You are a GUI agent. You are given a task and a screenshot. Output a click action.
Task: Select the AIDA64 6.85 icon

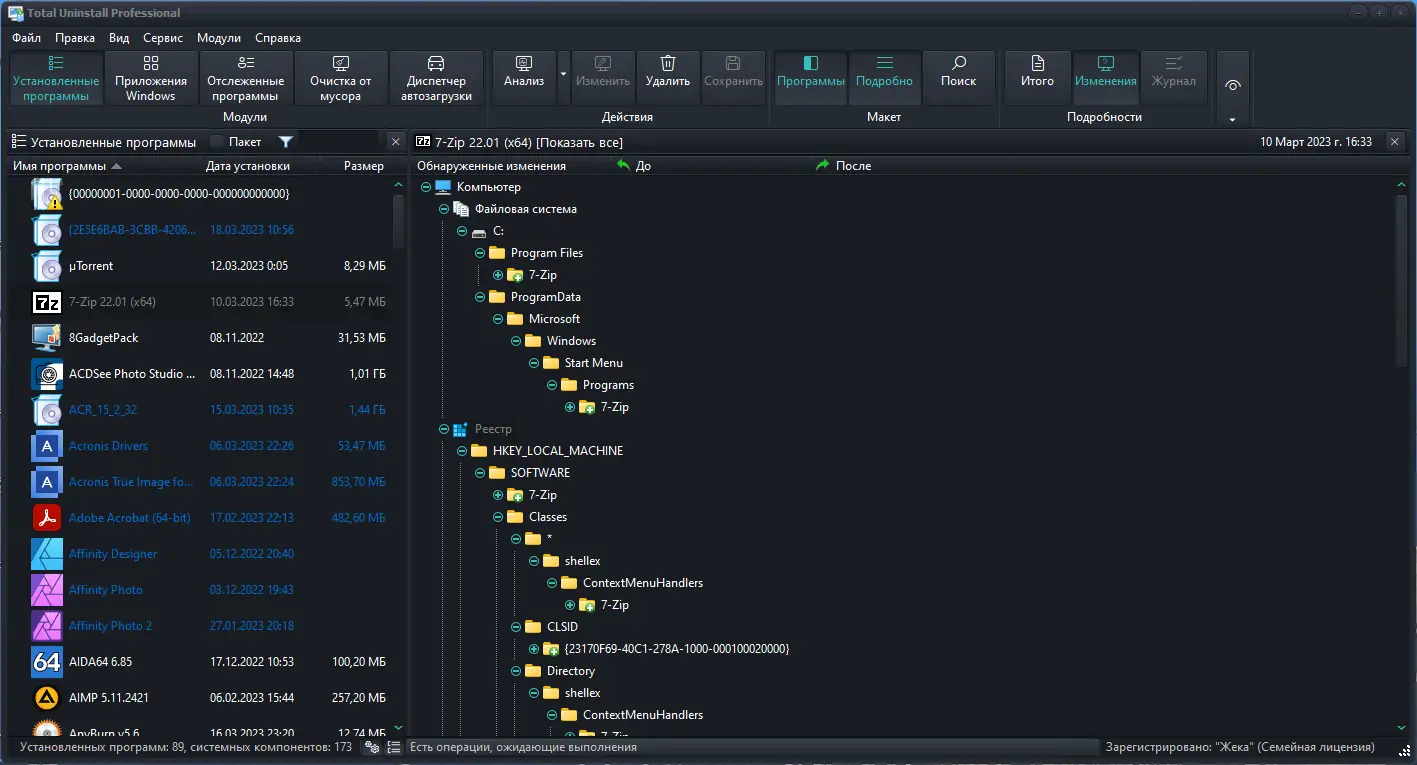pos(47,662)
